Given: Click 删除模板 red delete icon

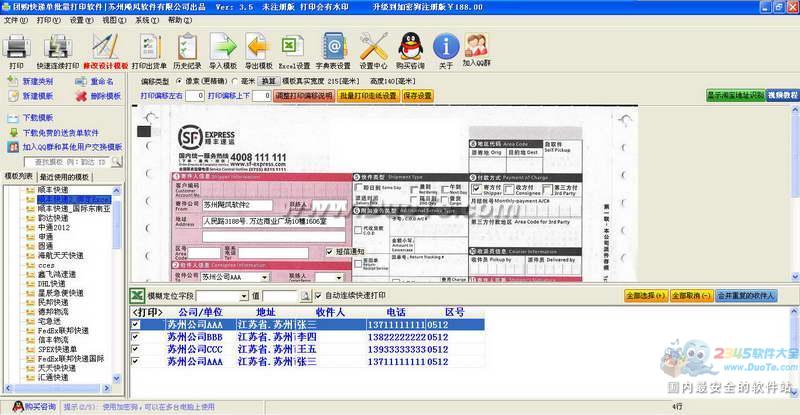Looking at the screenshot, I should [x=82, y=96].
